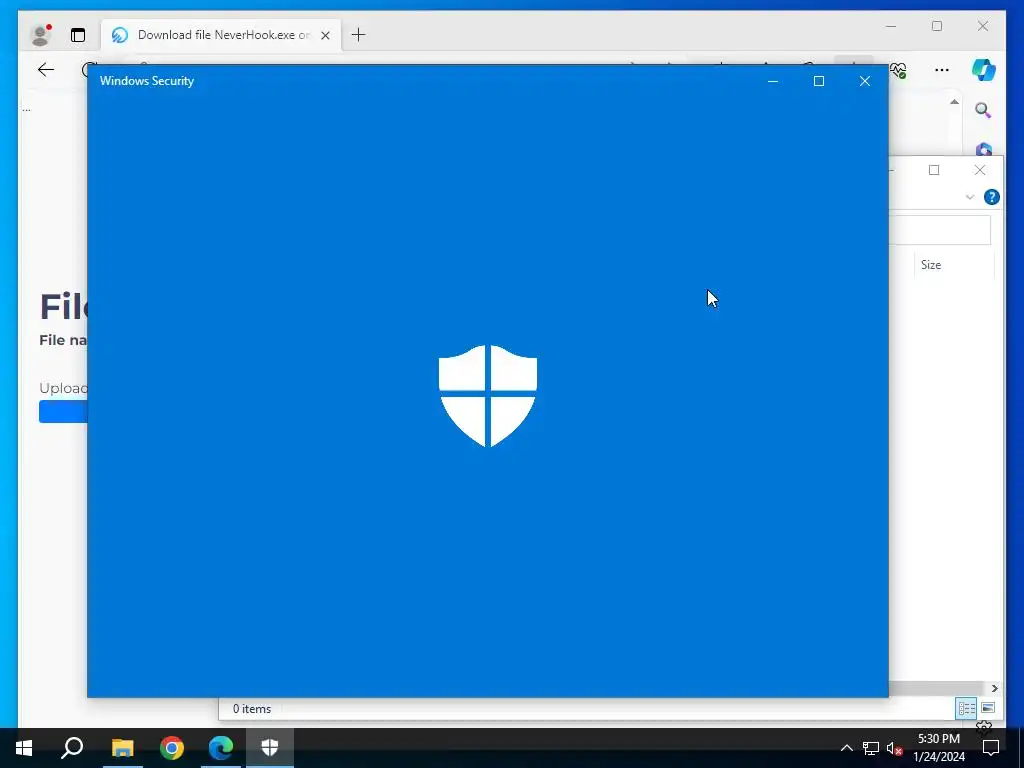Image resolution: width=1024 pixels, height=768 pixels.
Task: Open Edge Settings and more menu
Action: [x=942, y=70]
